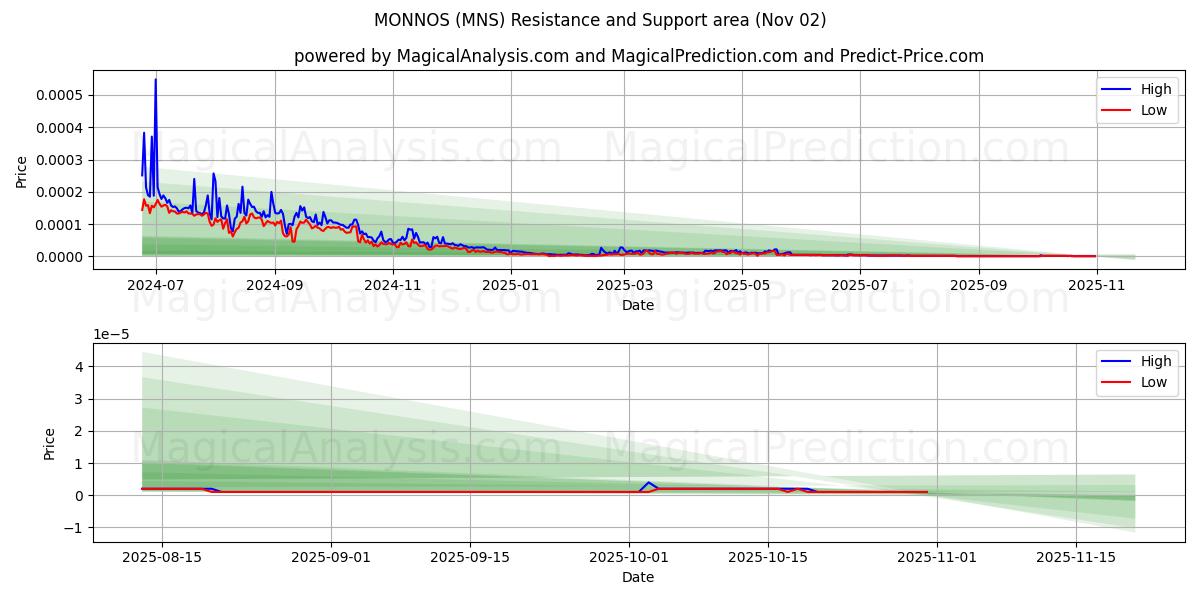Click the '2025-11-01' tick label
1200x600 pixels.
[x=937, y=557]
